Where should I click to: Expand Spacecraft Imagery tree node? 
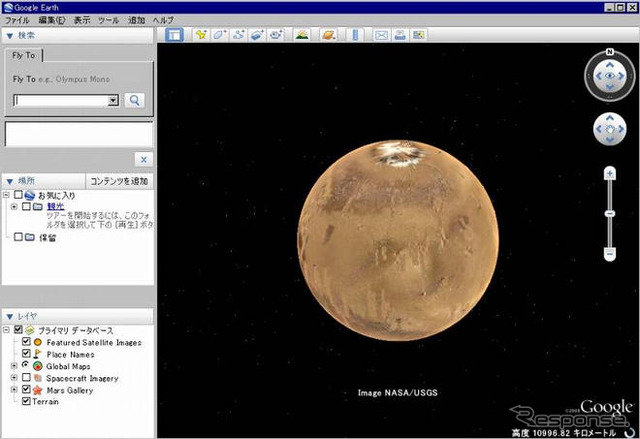(14, 377)
